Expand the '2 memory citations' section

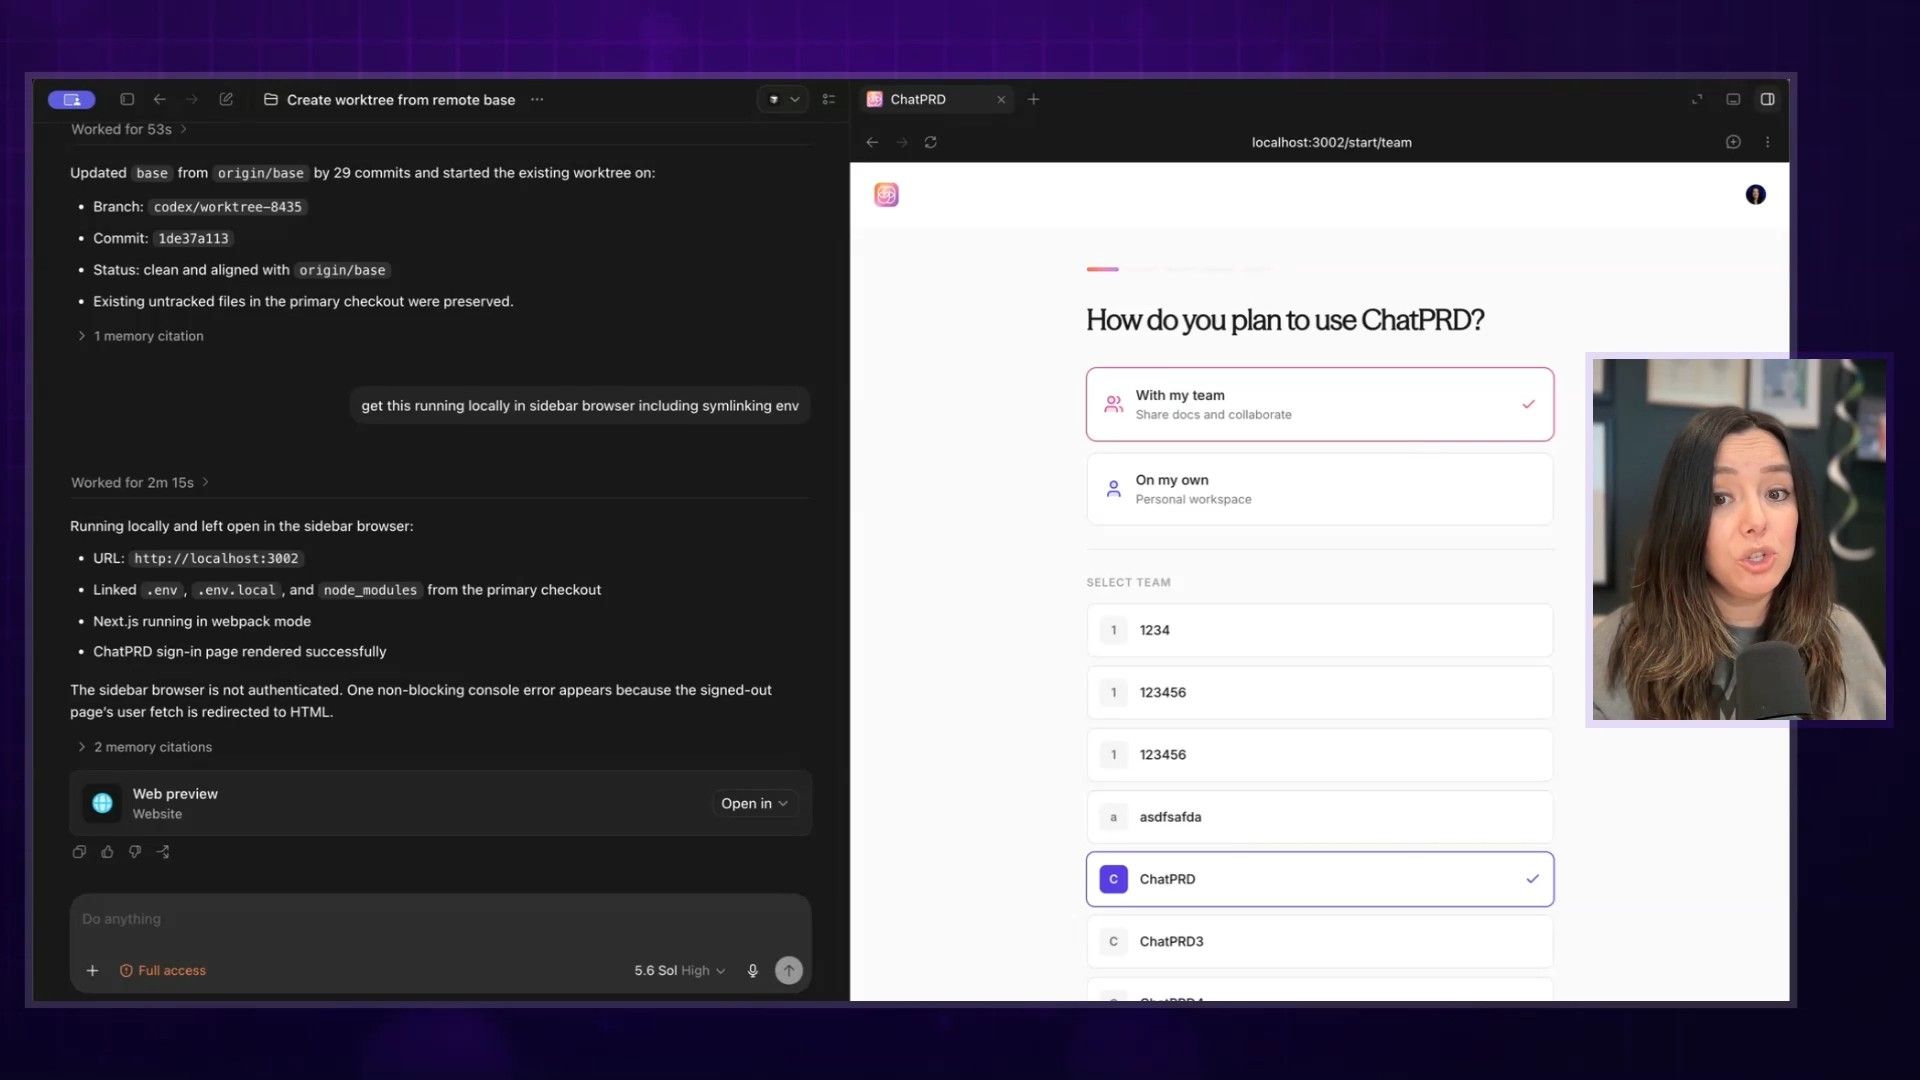coord(144,747)
